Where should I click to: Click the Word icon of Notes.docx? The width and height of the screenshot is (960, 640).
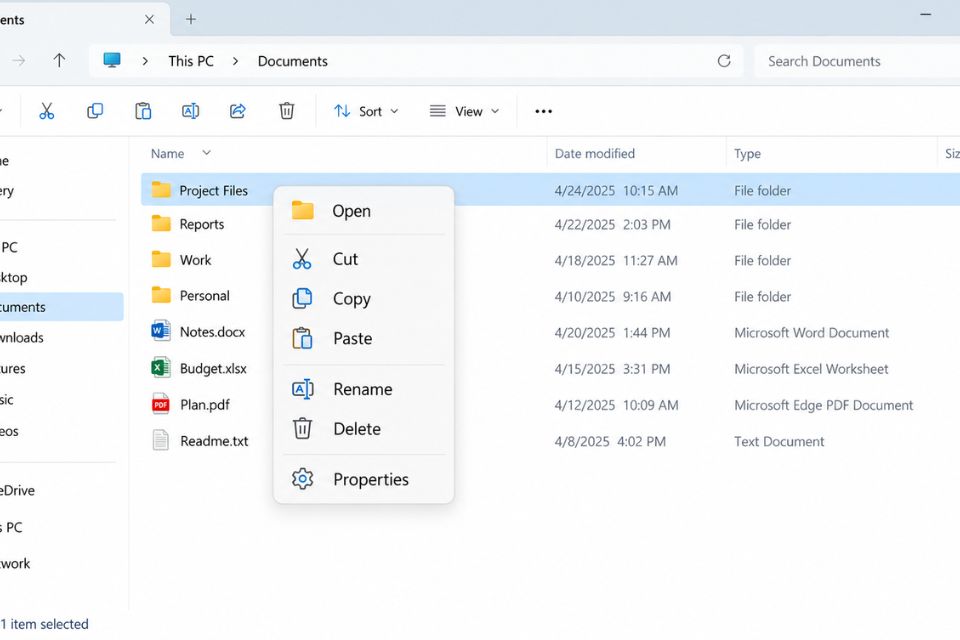160,331
